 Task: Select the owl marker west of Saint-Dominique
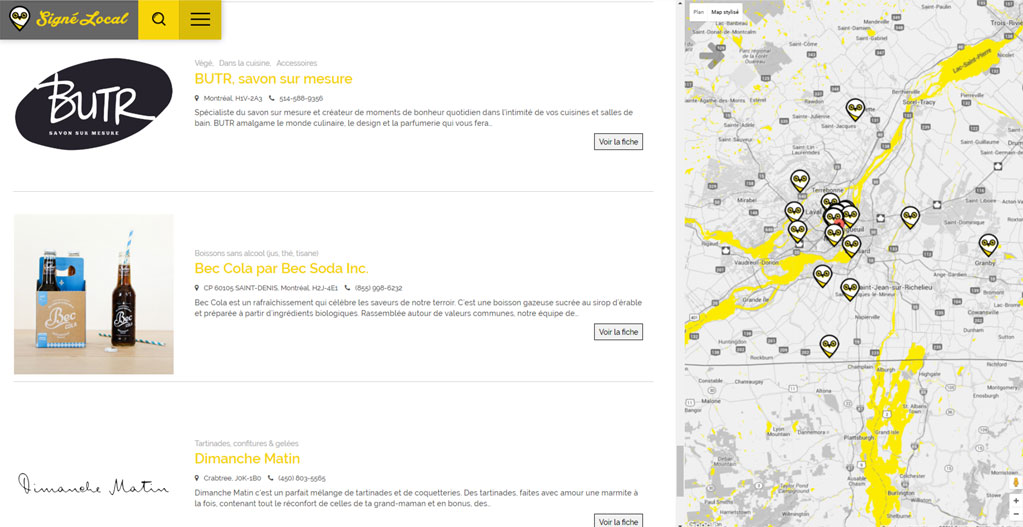pyautogui.click(x=909, y=217)
